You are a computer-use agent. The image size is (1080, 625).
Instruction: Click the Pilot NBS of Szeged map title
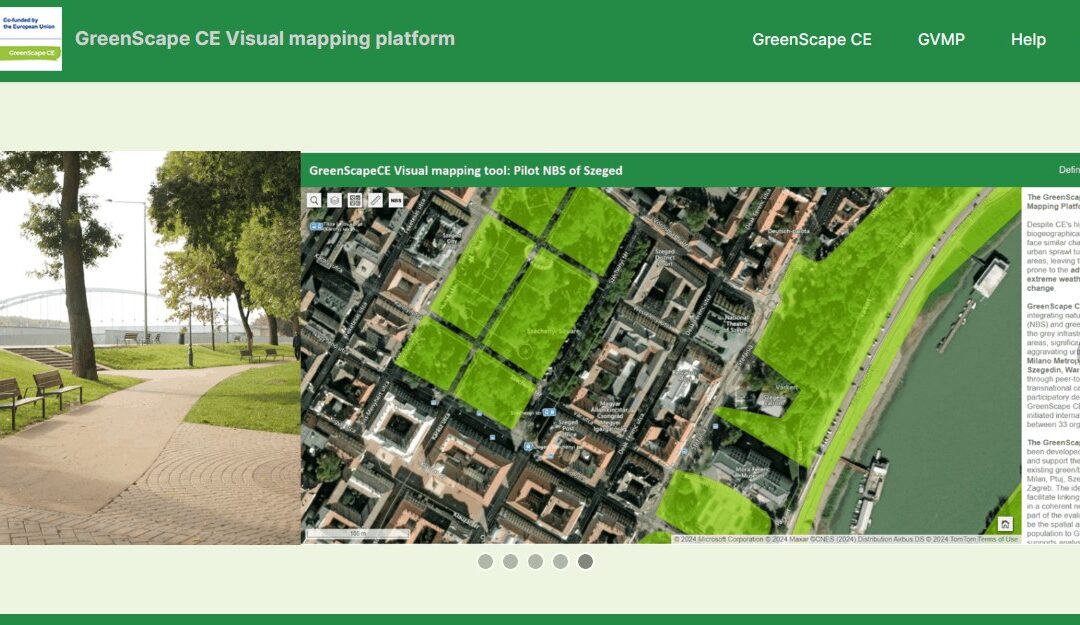click(x=466, y=170)
